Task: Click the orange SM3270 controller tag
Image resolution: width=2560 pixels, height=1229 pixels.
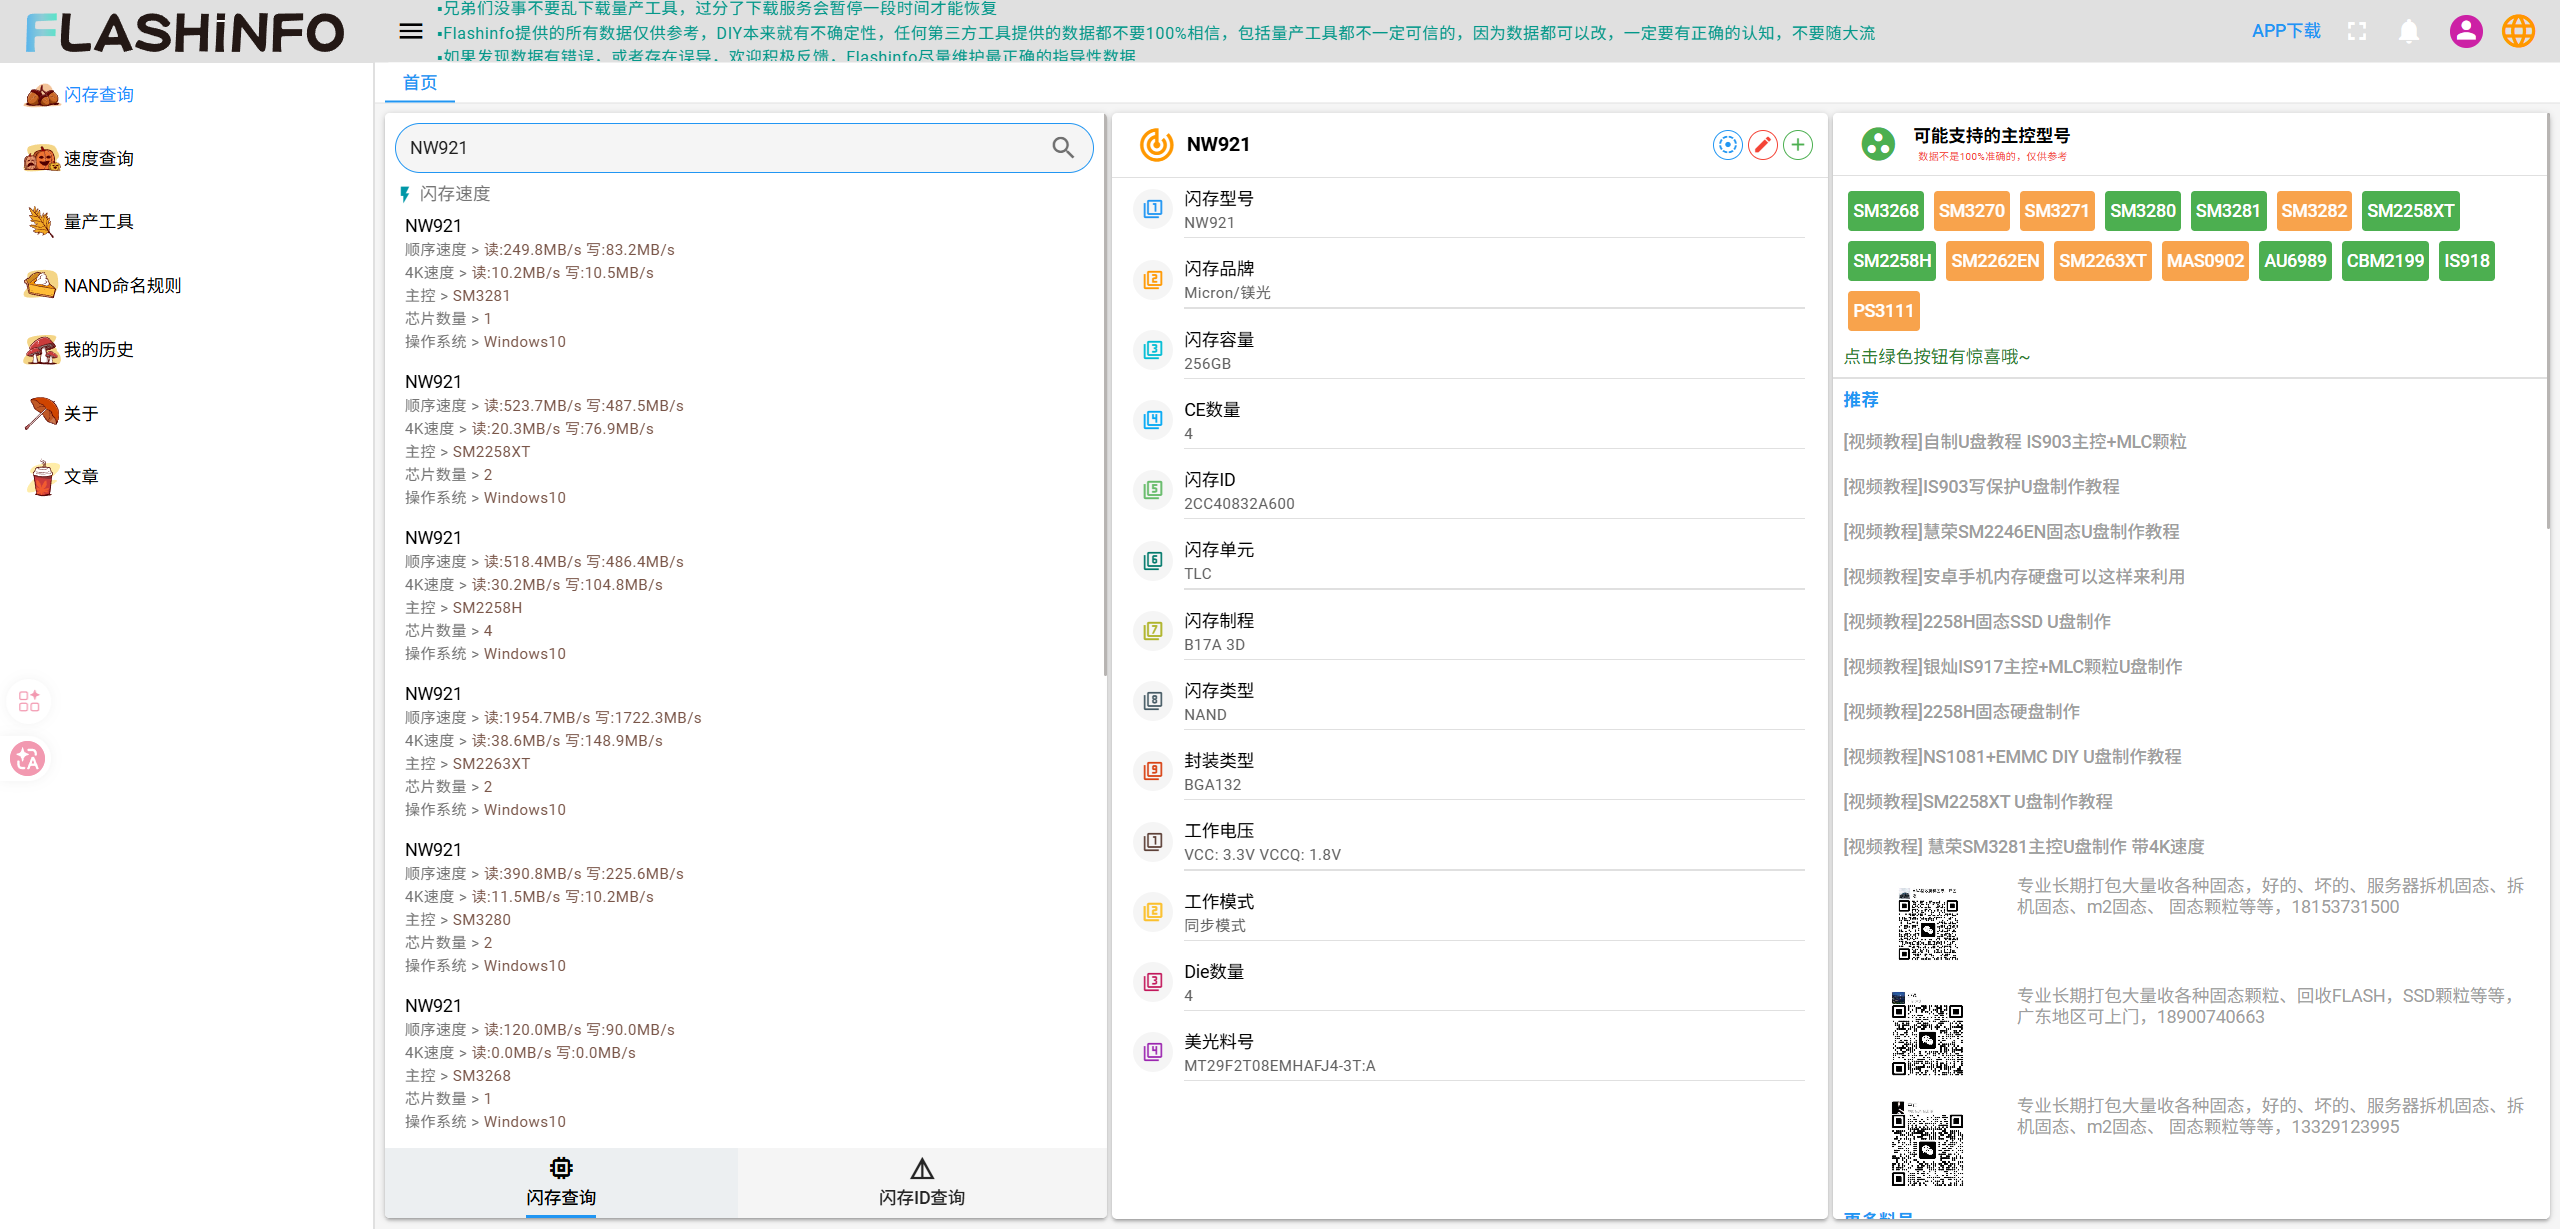Action: coord(1971,211)
